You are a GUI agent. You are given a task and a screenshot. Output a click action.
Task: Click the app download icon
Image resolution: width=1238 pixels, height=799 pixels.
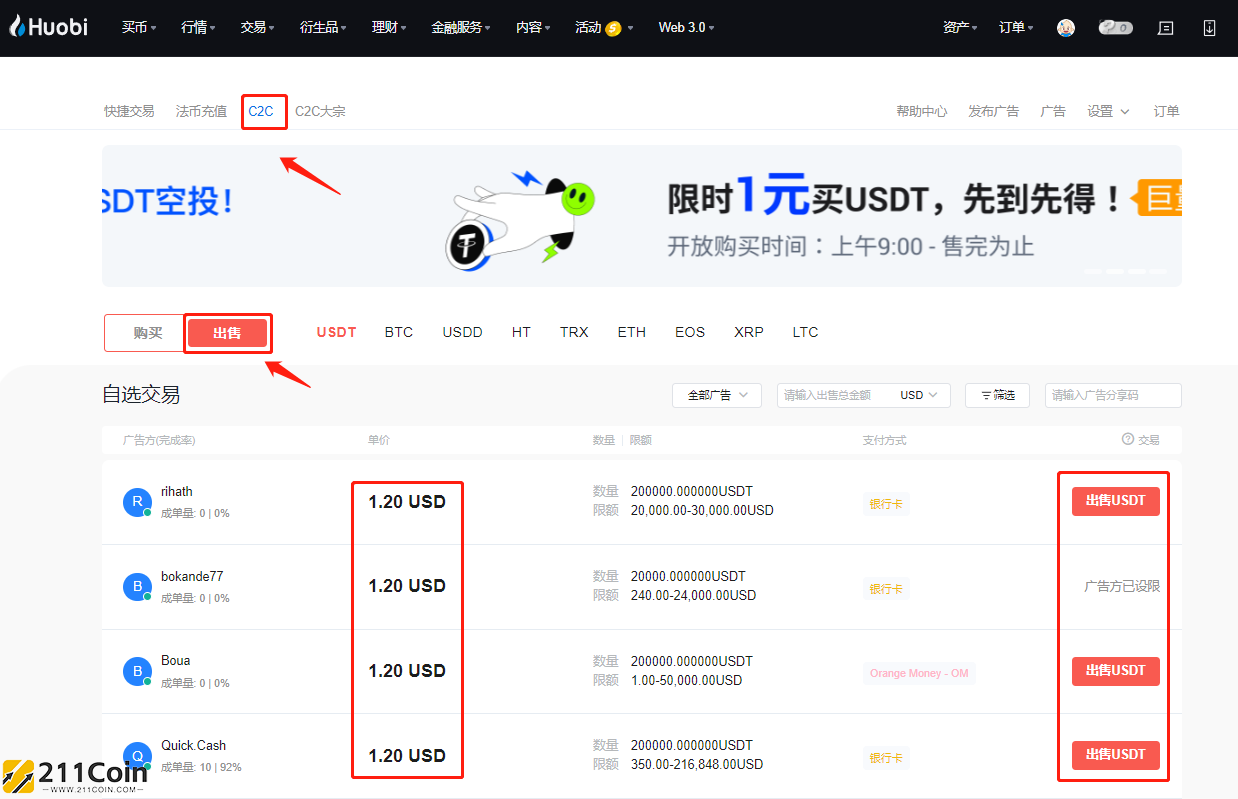click(x=1209, y=28)
